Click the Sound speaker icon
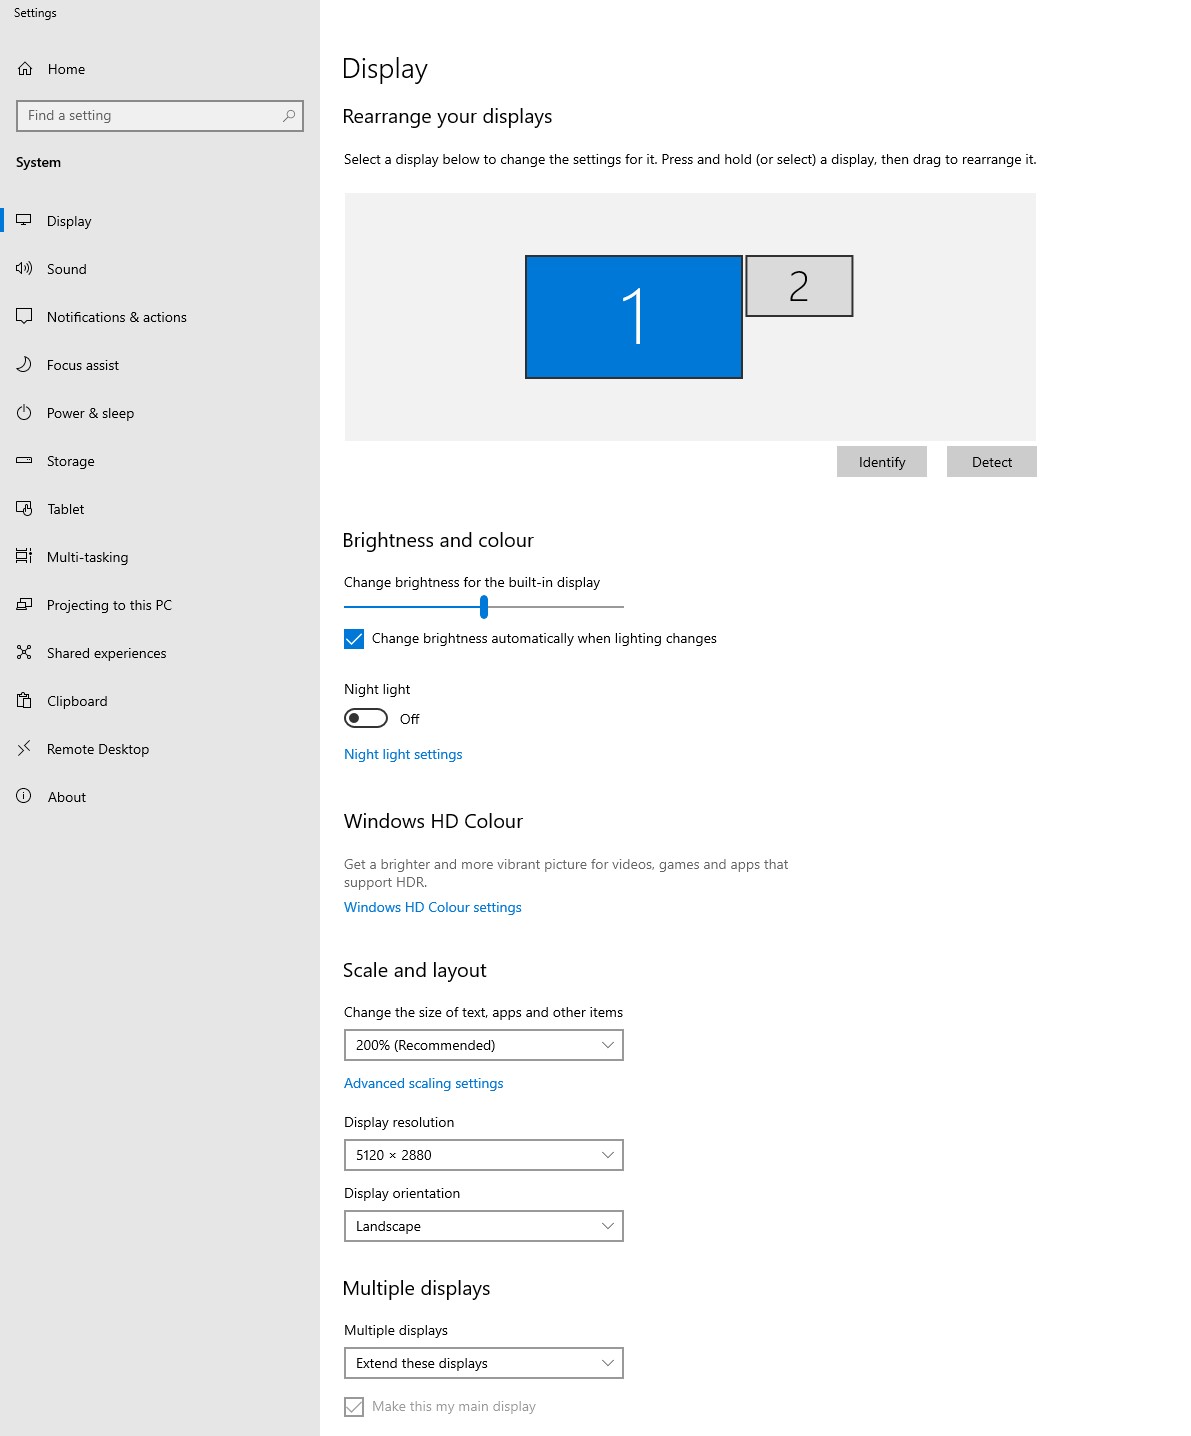 24,269
